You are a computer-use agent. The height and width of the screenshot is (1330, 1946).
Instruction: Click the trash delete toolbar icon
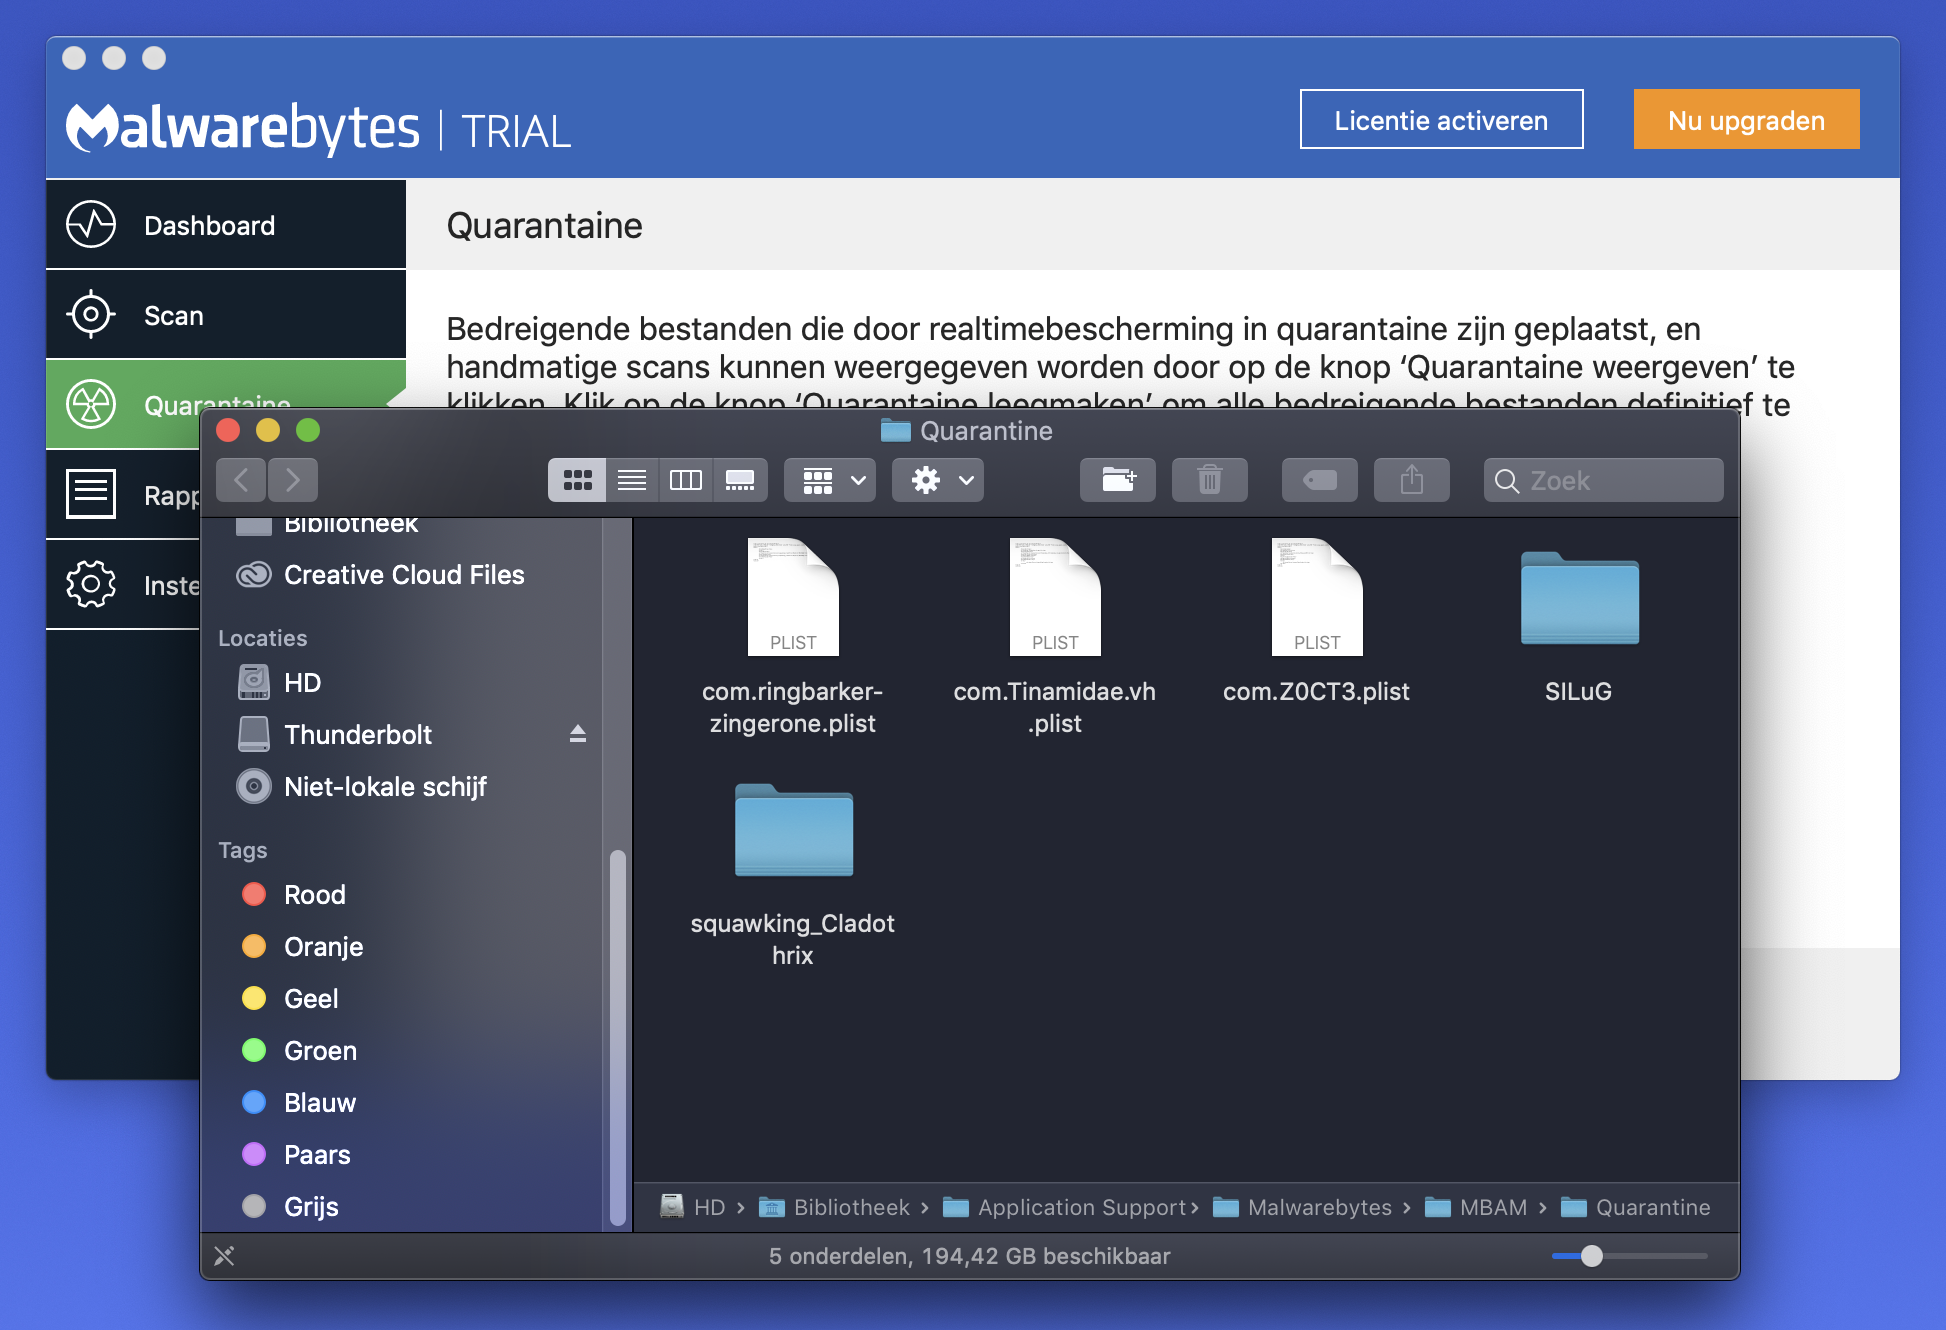(x=1209, y=481)
